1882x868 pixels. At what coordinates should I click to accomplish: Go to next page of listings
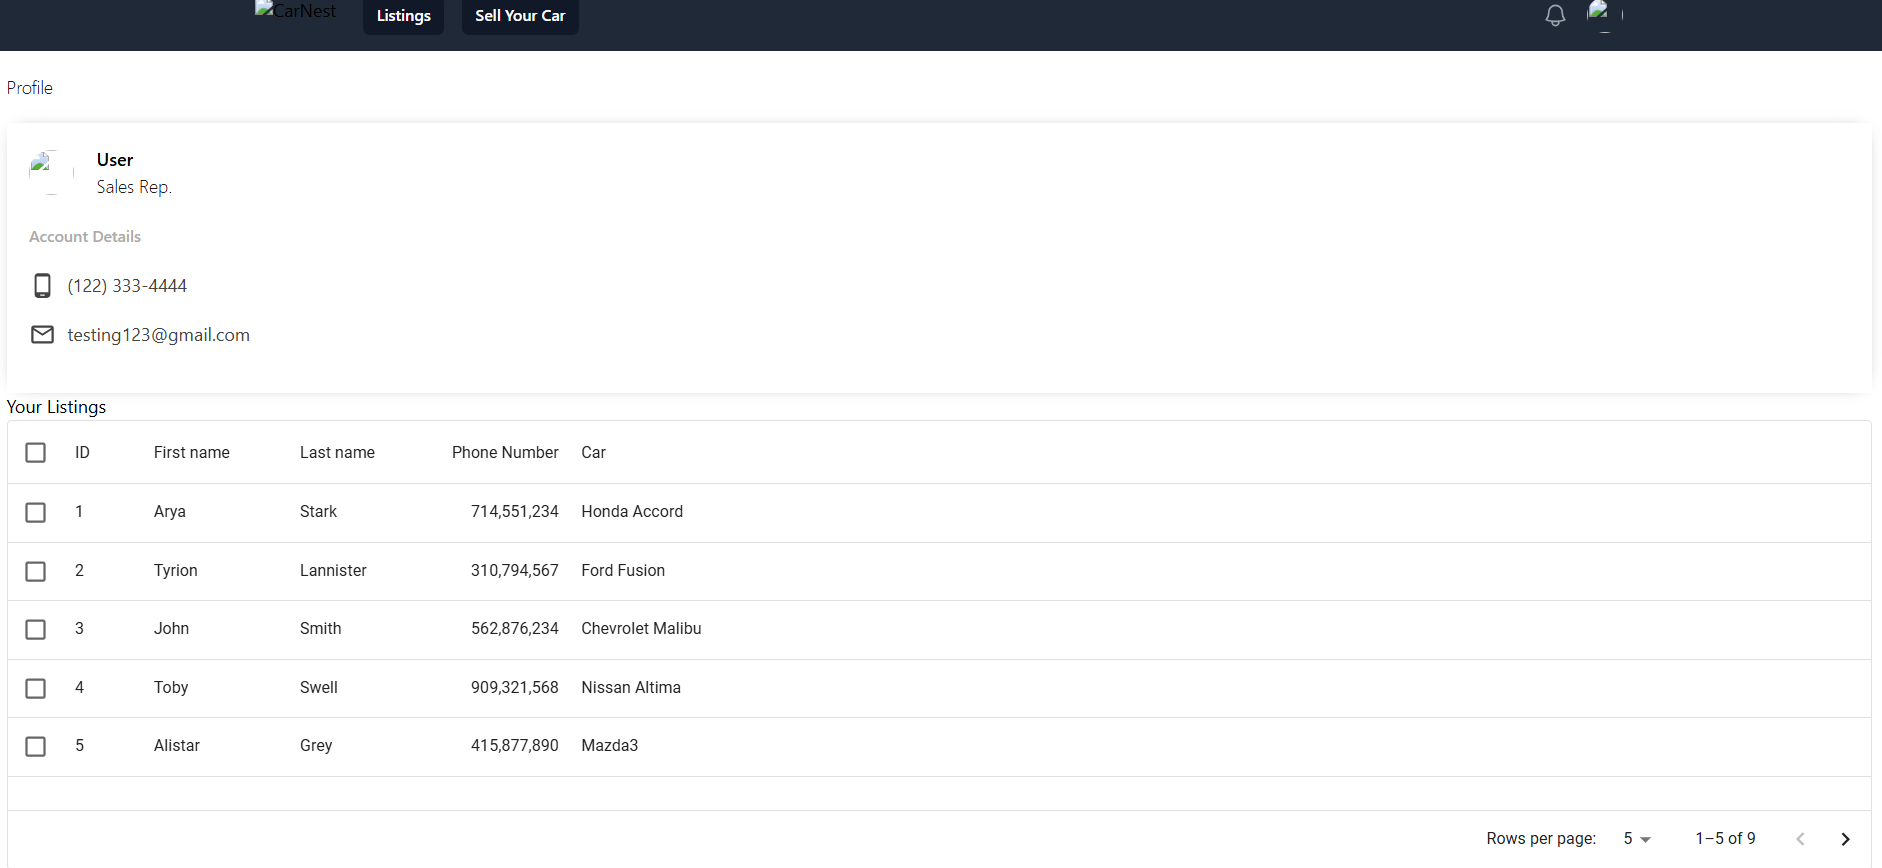pyautogui.click(x=1845, y=839)
